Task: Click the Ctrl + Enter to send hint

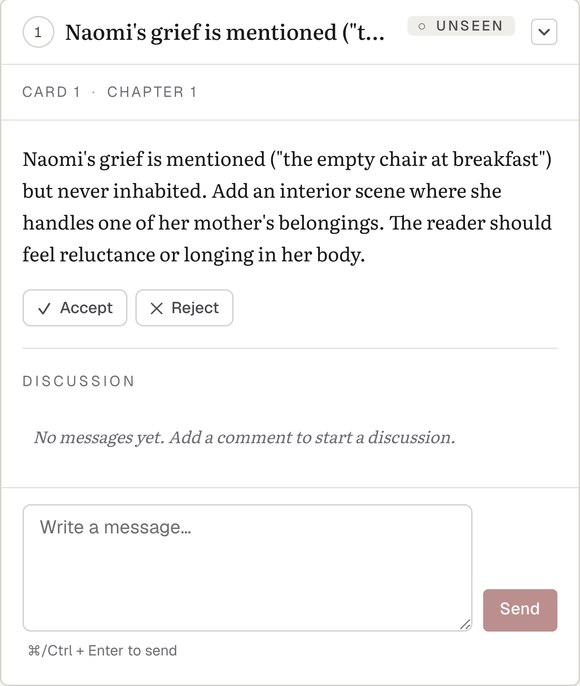Action: 102,651
